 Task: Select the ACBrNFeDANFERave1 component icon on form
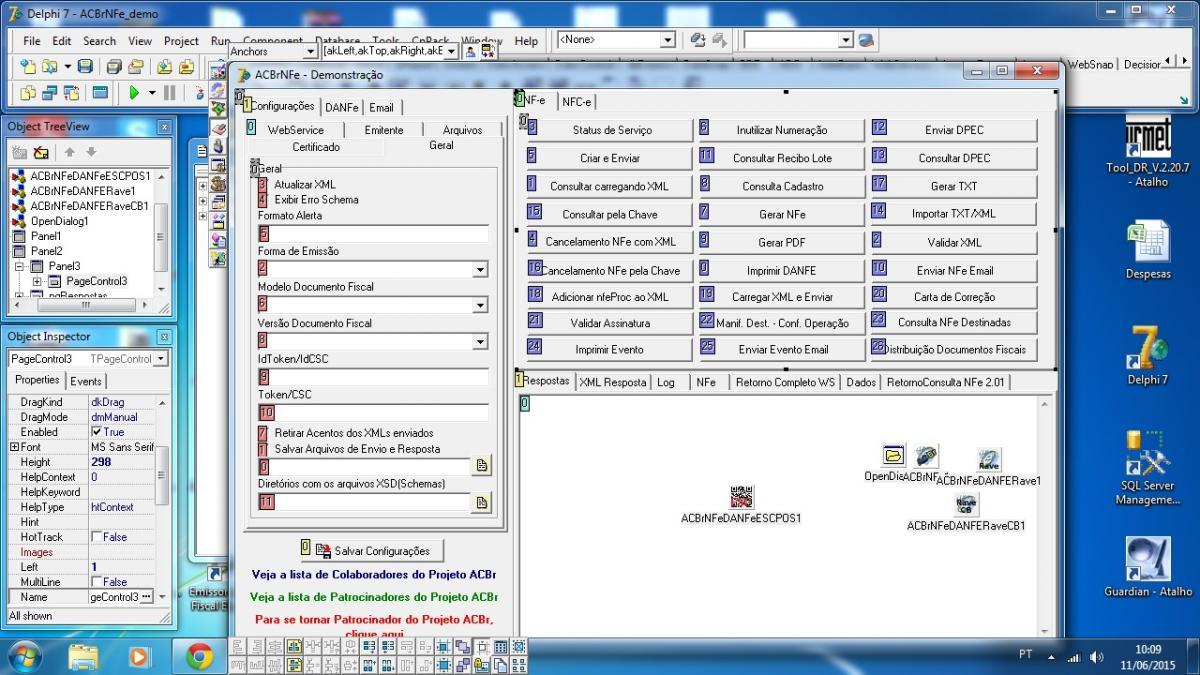pyautogui.click(x=989, y=460)
